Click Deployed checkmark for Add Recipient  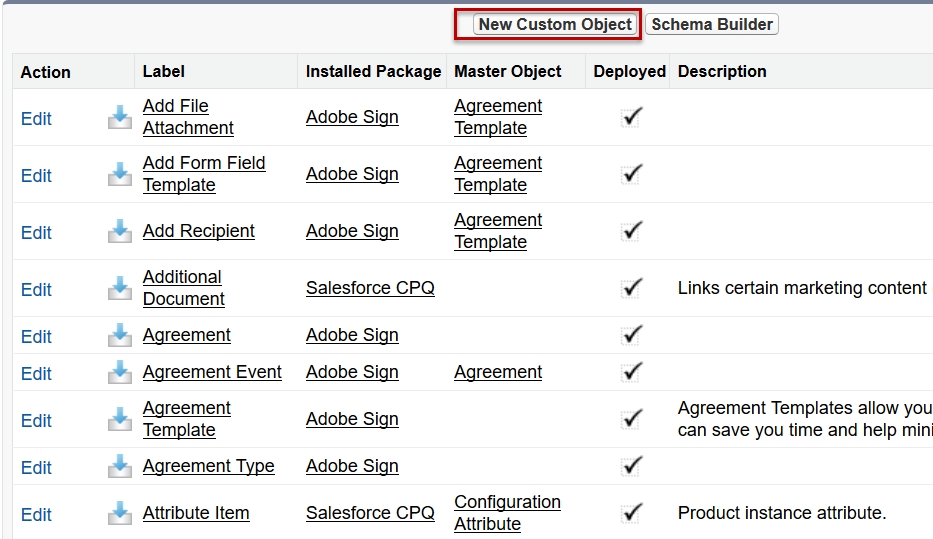tap(631, 231)
